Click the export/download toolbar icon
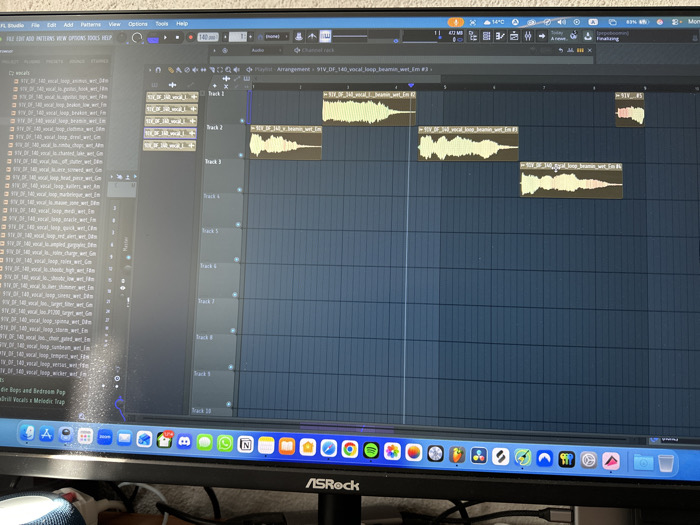The width and height of the screenshot is (700, 525). click(588, 36)
